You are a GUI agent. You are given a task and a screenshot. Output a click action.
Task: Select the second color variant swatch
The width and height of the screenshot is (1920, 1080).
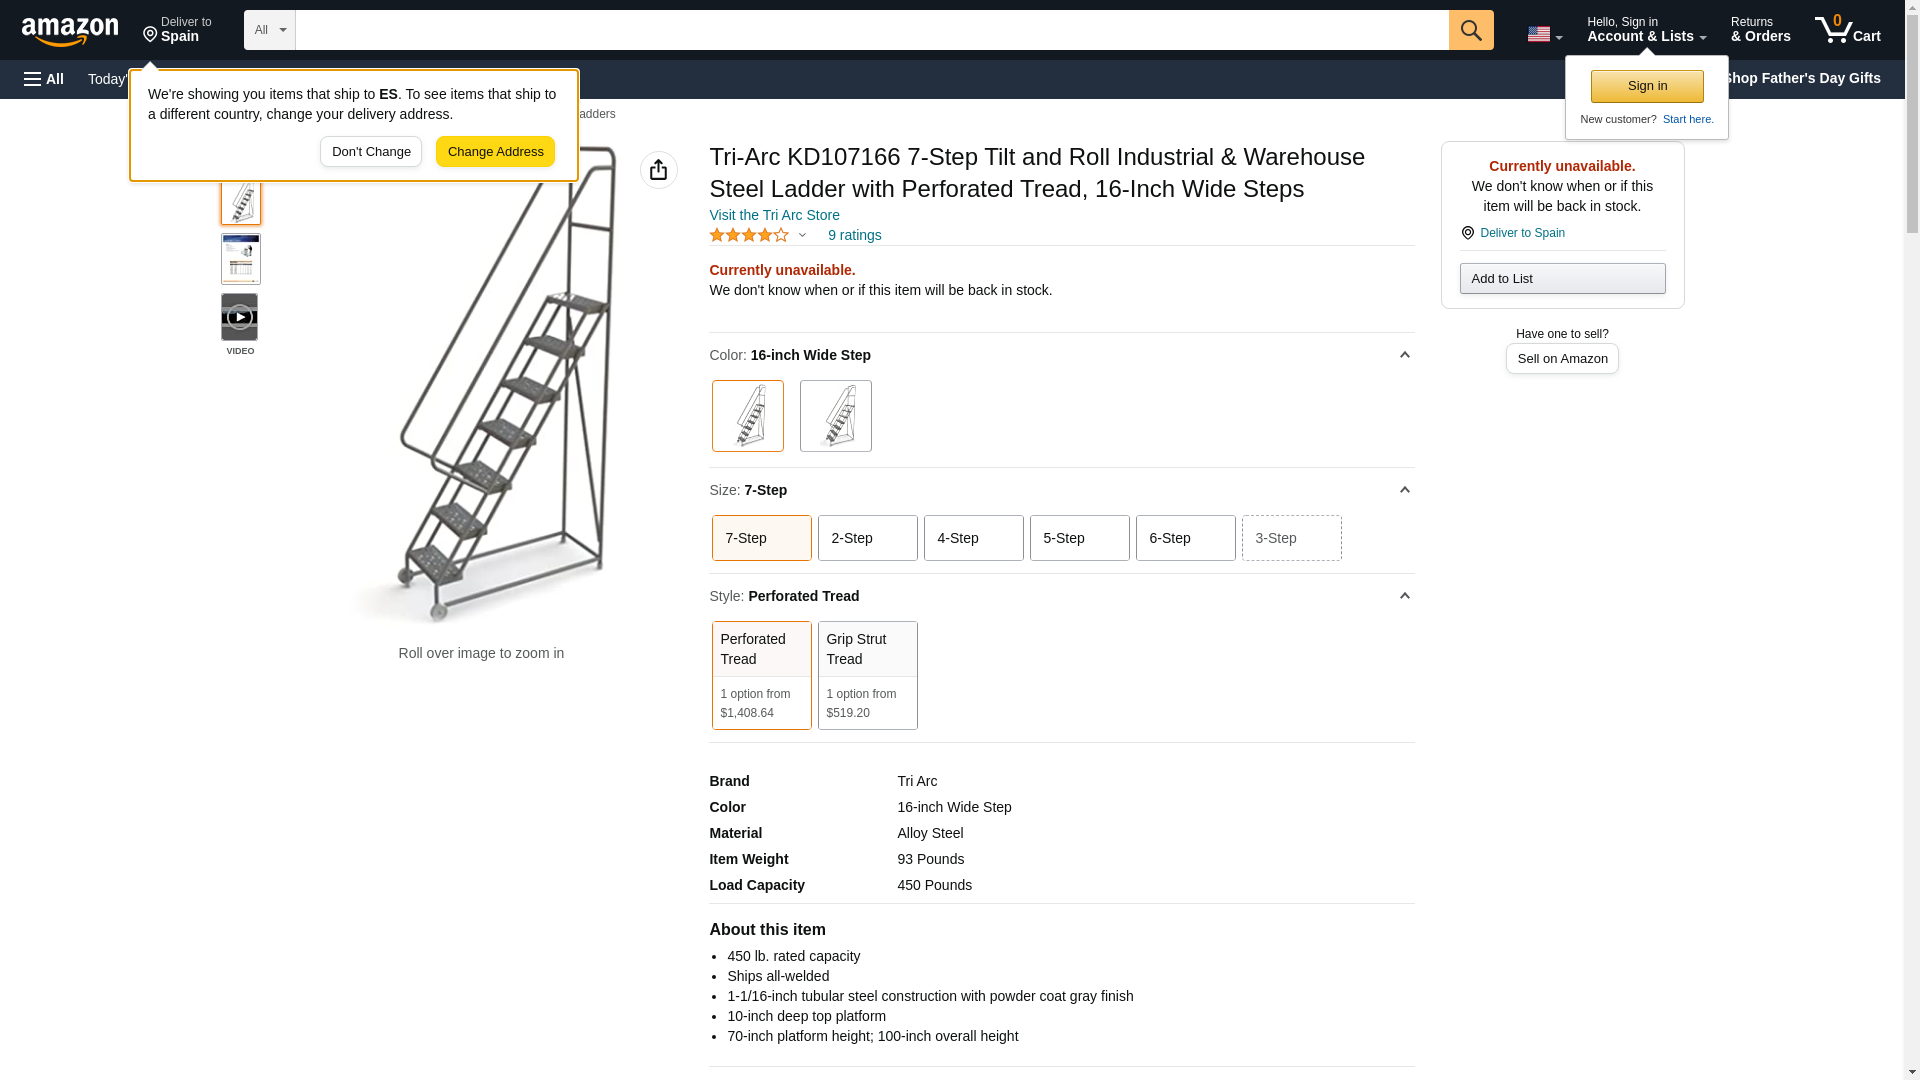click(836, 416)
